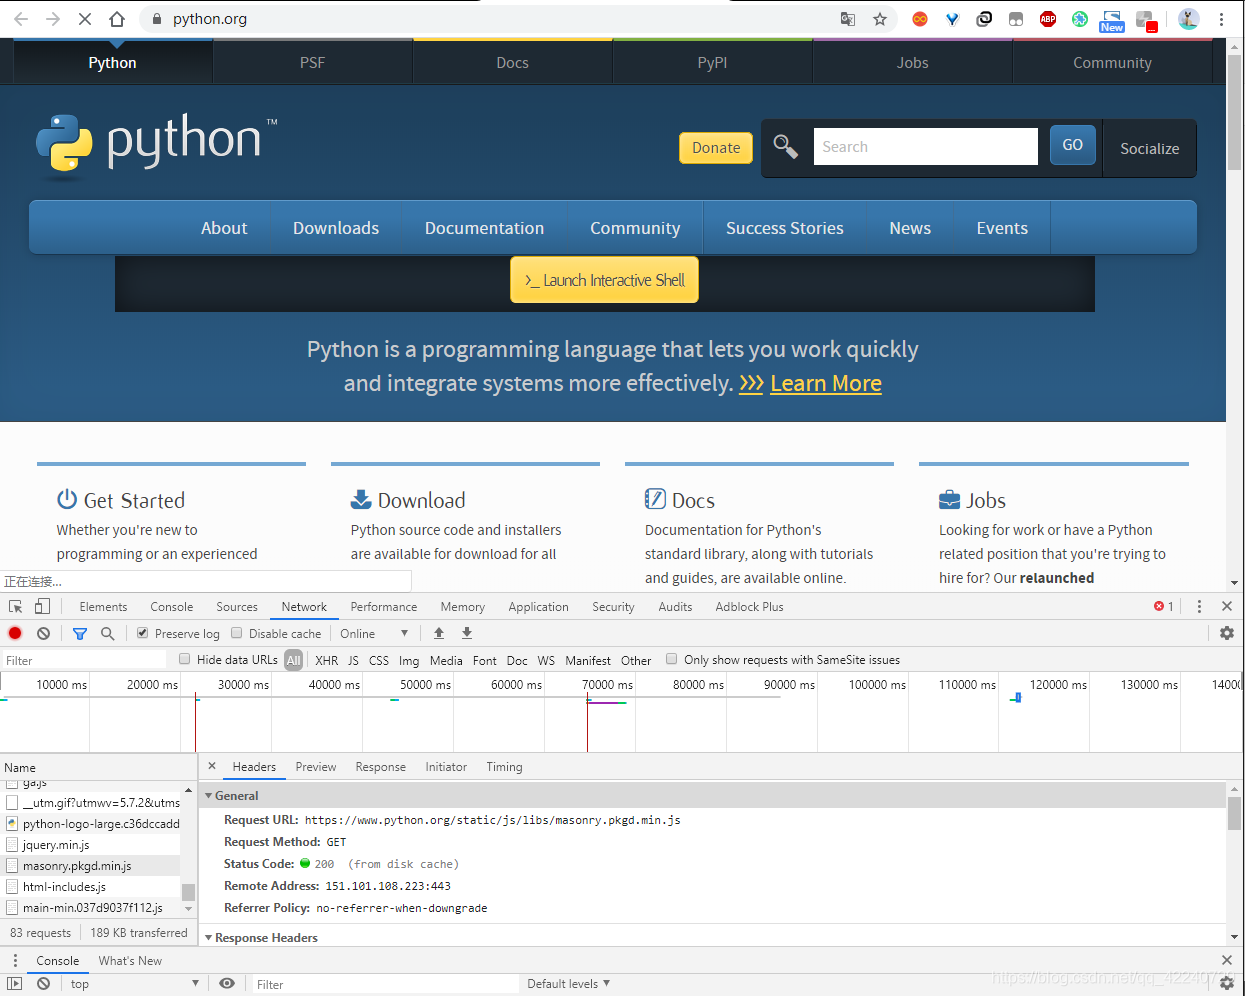Clear the network log
1245x996 pixels.
coord(44,633)
